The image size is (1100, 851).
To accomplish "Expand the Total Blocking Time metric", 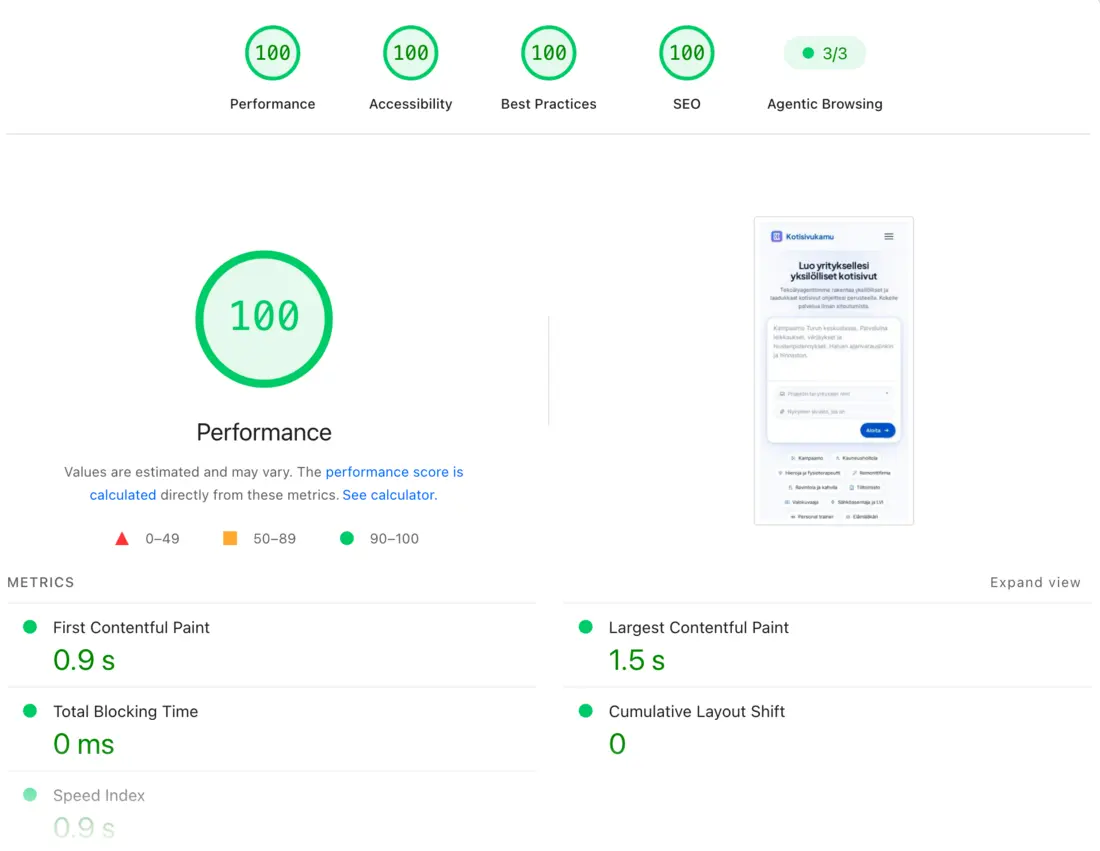I will pyautogui.click(x=271, y=730).
